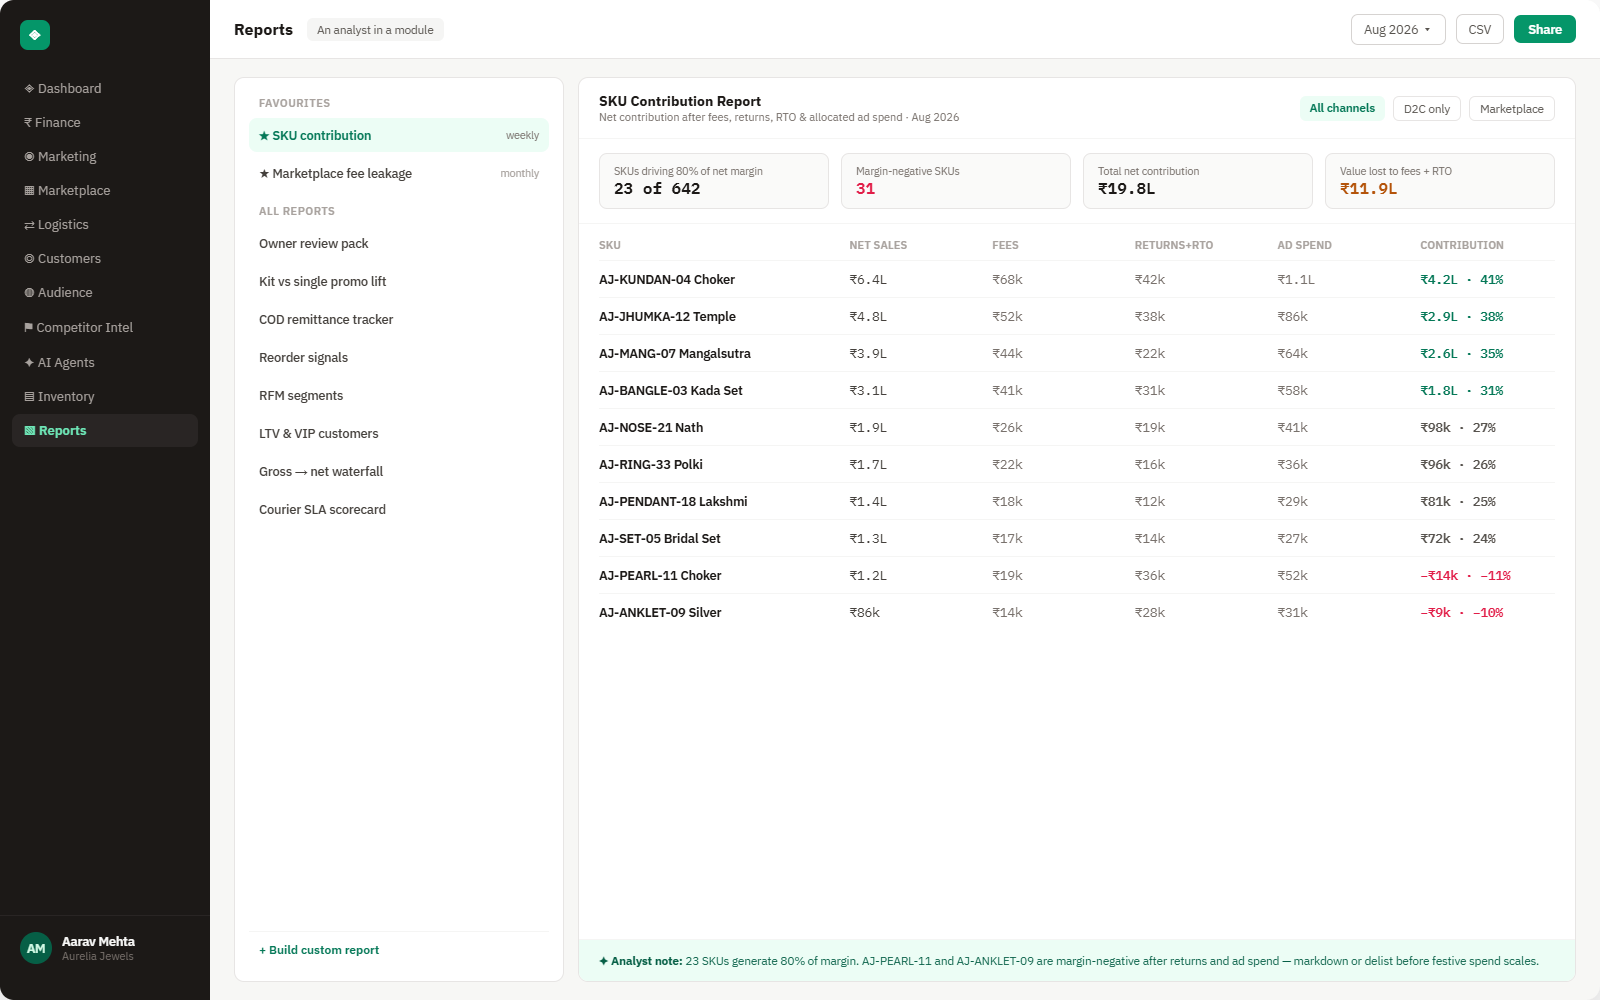Open the SKU contribution favourite report
The height and width of the screenshot is (1000, 1600).
pos(399,135)
